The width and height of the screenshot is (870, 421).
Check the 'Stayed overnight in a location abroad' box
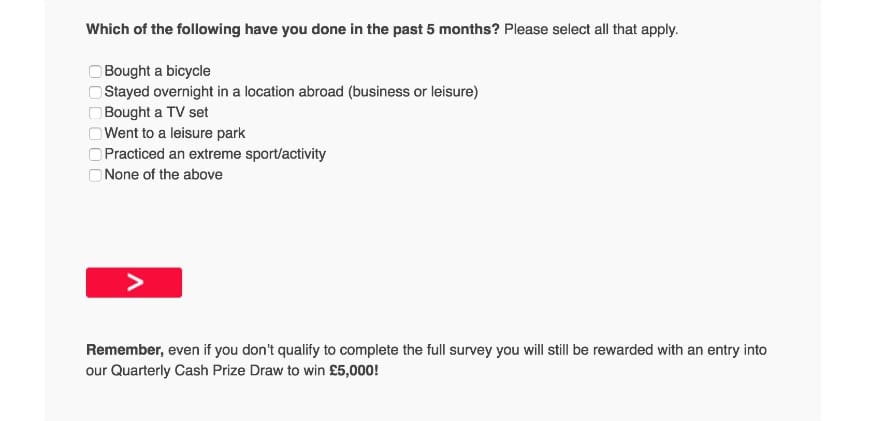95,92
